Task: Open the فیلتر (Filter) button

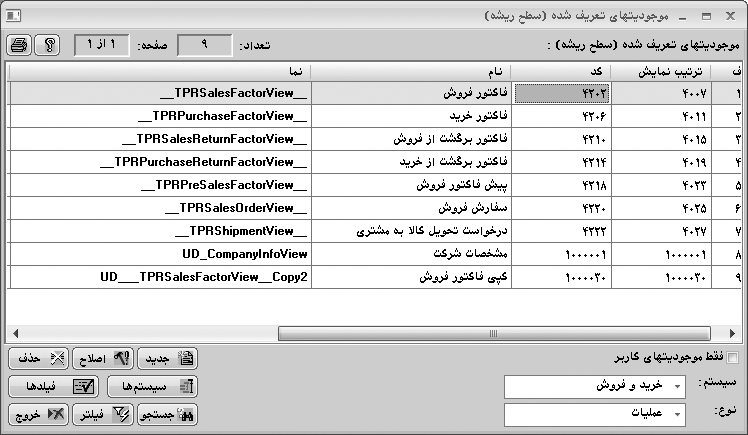Action: pyautogui.click(x=103, y=414)
